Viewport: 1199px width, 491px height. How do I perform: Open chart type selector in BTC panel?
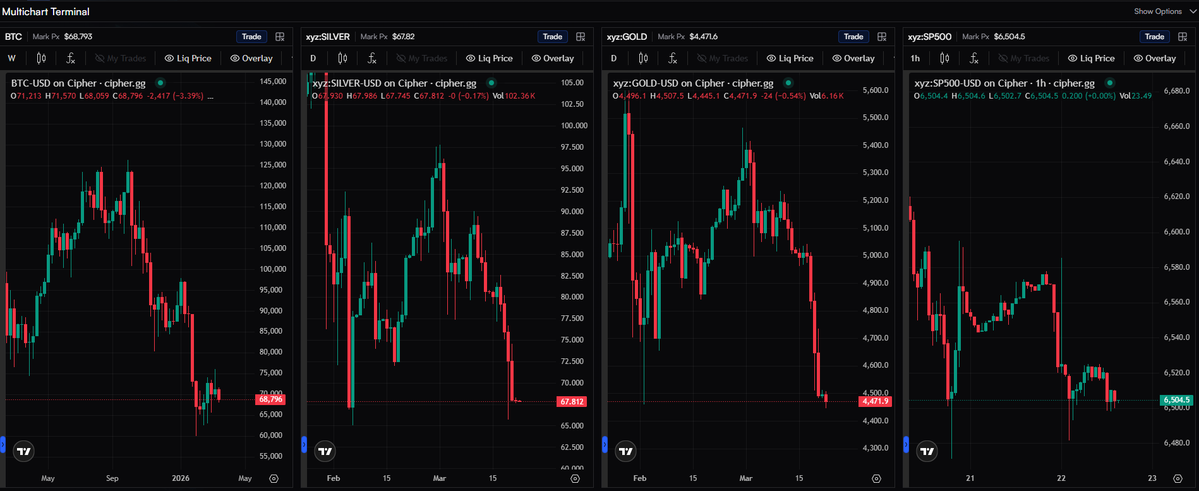tap(41, 58)
